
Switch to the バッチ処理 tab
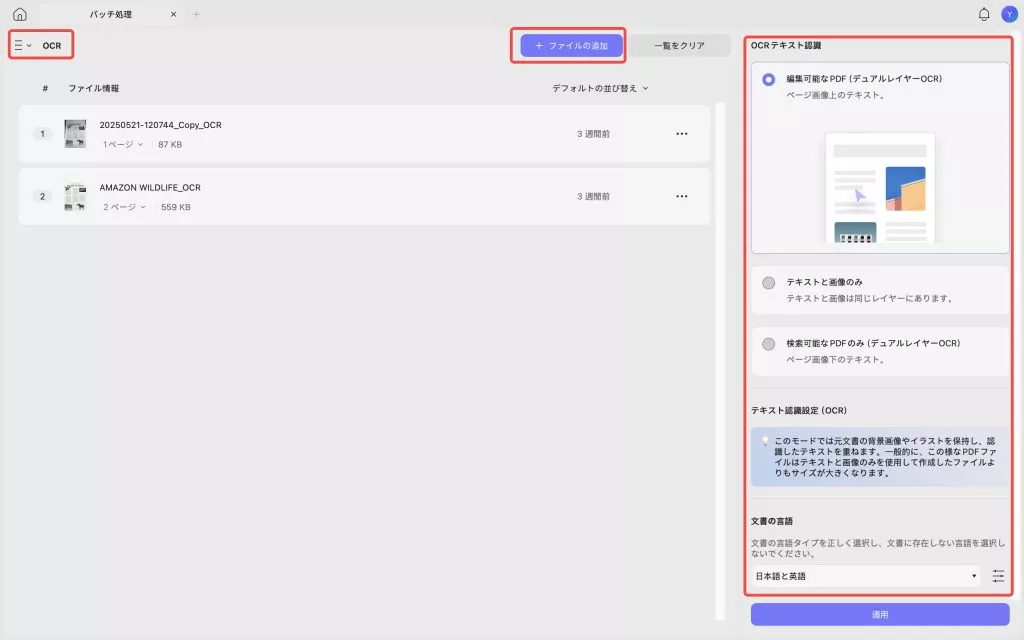[110, 14]
